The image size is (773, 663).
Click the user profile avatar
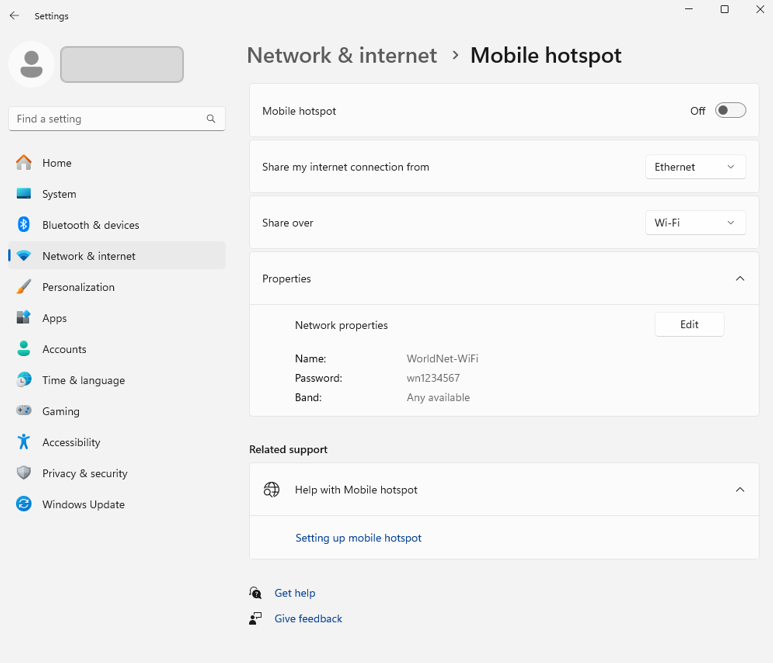pos(31,64)
